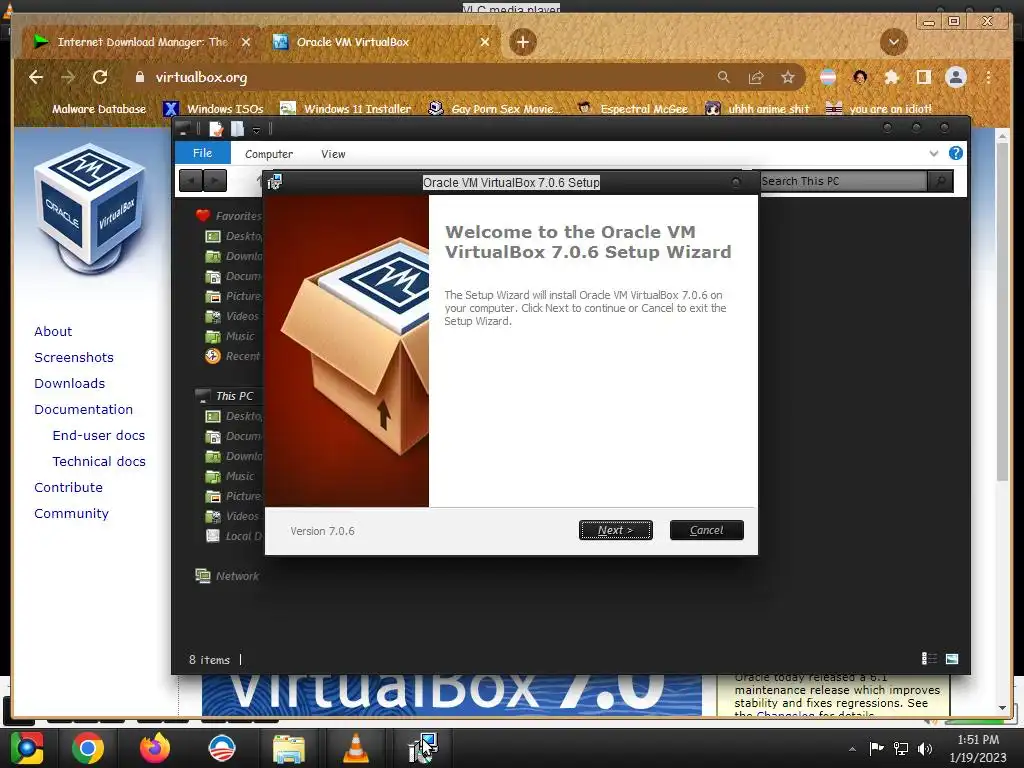Open the Espectral McGee bookmark

tap(632, 109)
